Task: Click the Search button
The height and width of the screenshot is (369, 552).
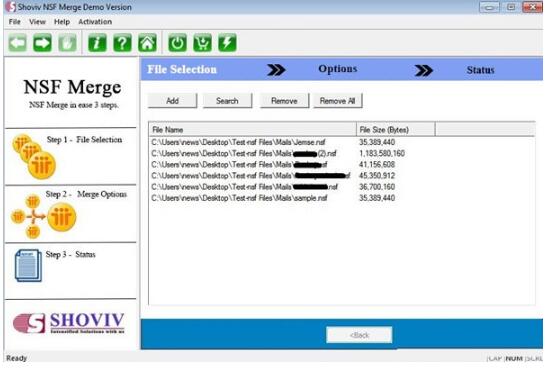Action: 227,101
